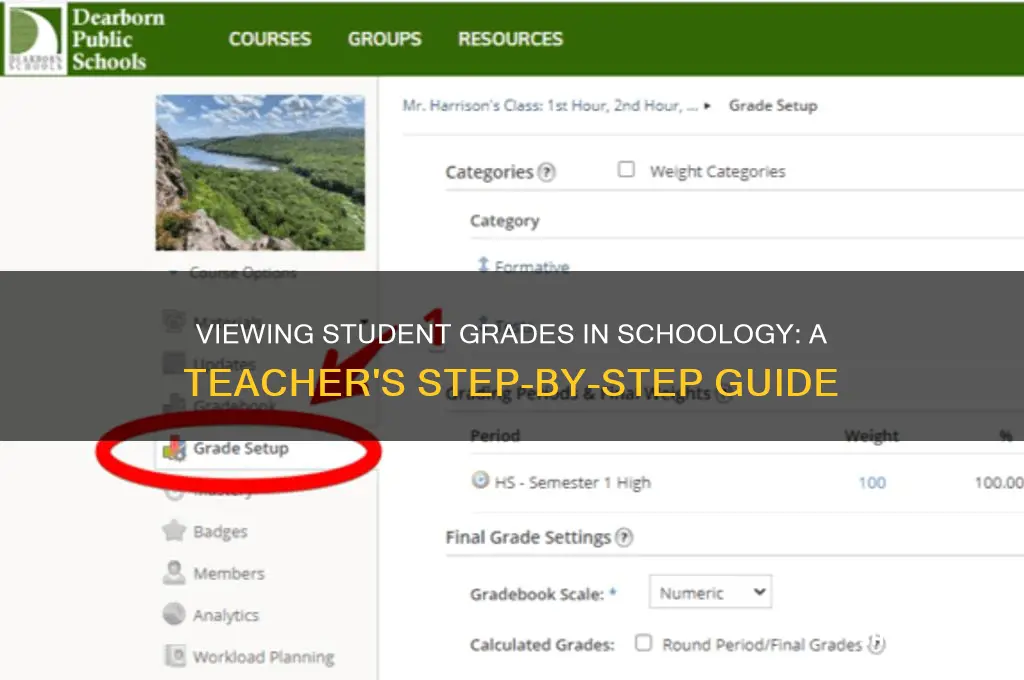The height and width of the screenshot is (680, 1024).
Task: Open the Courses menu
Action: point(270,39)
